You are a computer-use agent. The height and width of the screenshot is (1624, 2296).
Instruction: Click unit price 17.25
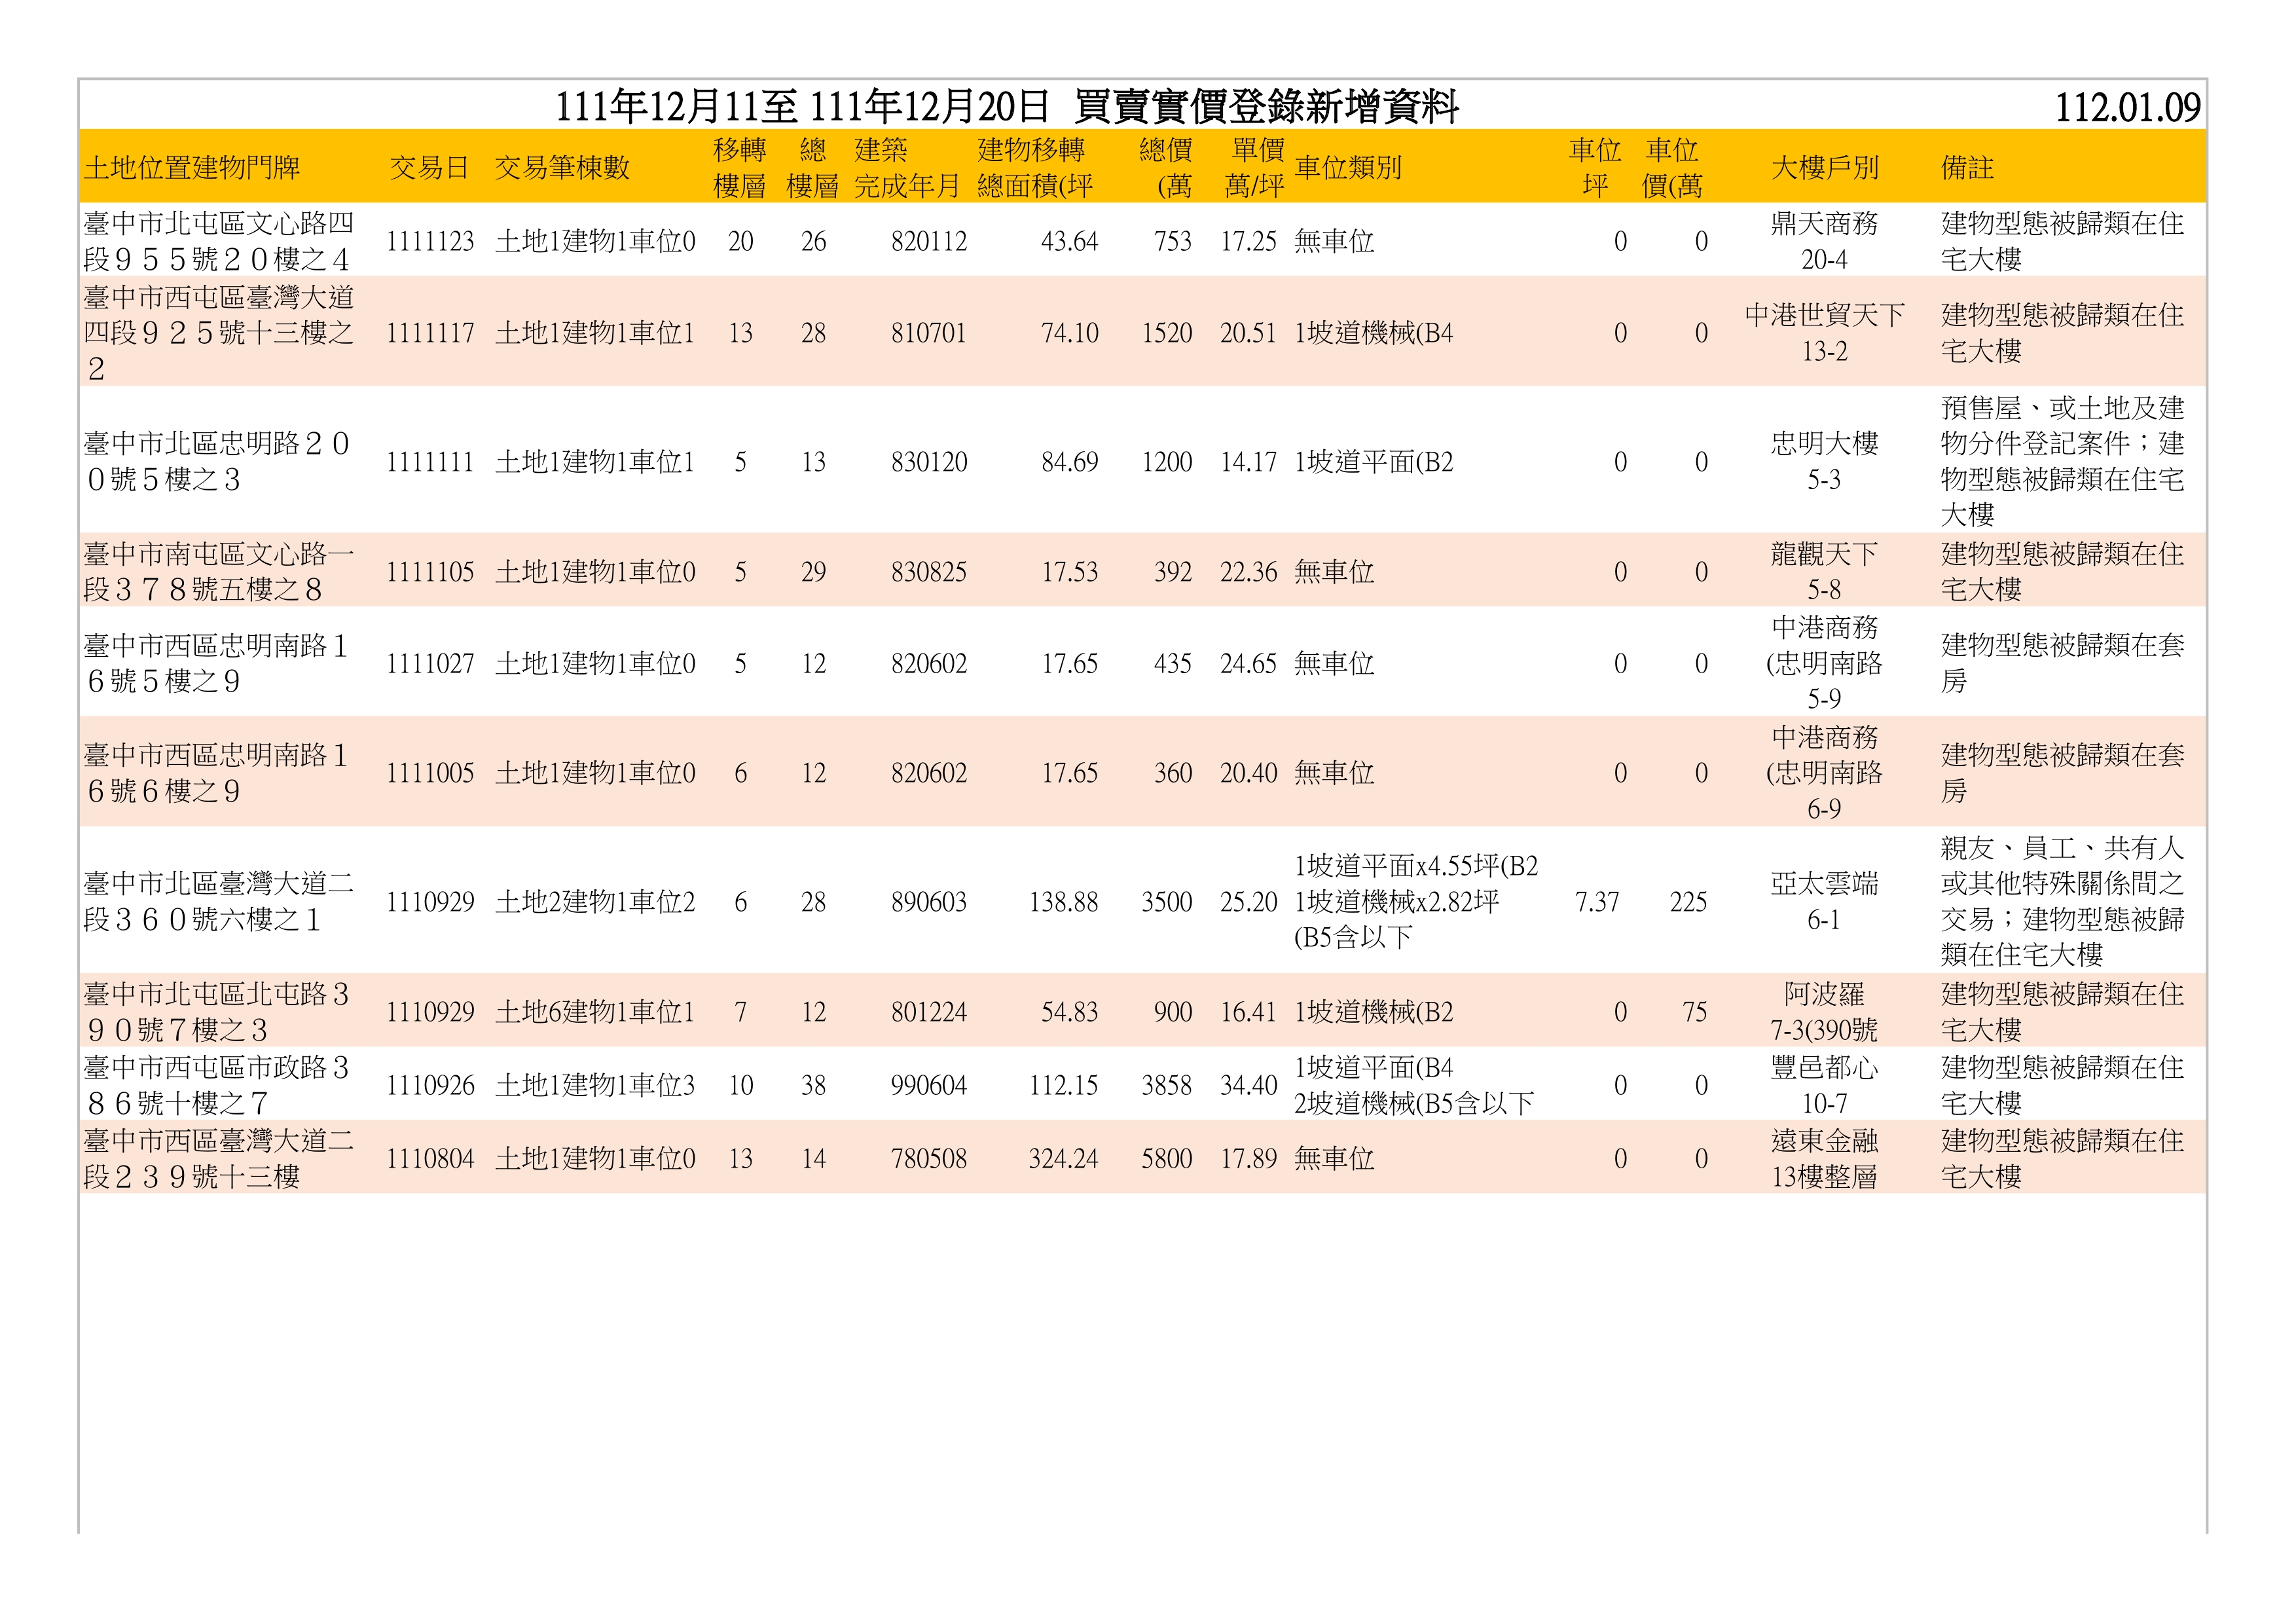(x=1248, y=241)
